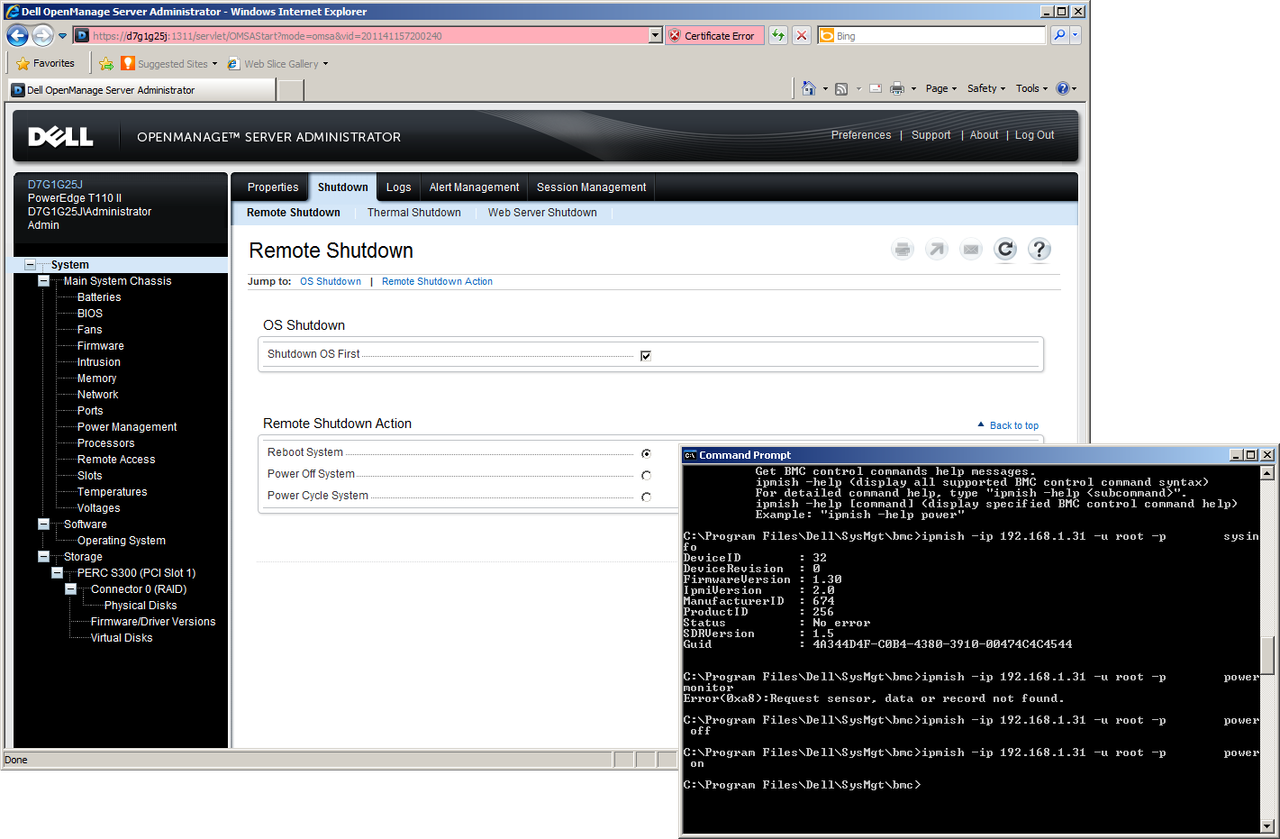The width and height of the screenshot is (1280, 839).
Task: Open the Session Management tab
Action: click(591, 187)
